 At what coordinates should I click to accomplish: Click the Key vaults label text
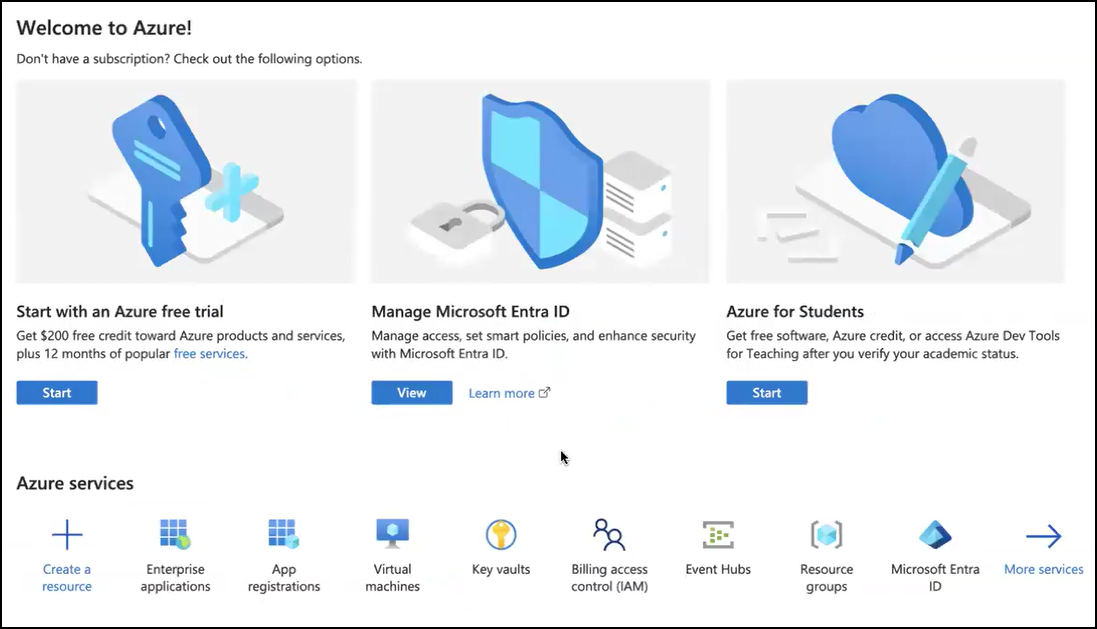point(501,570)
